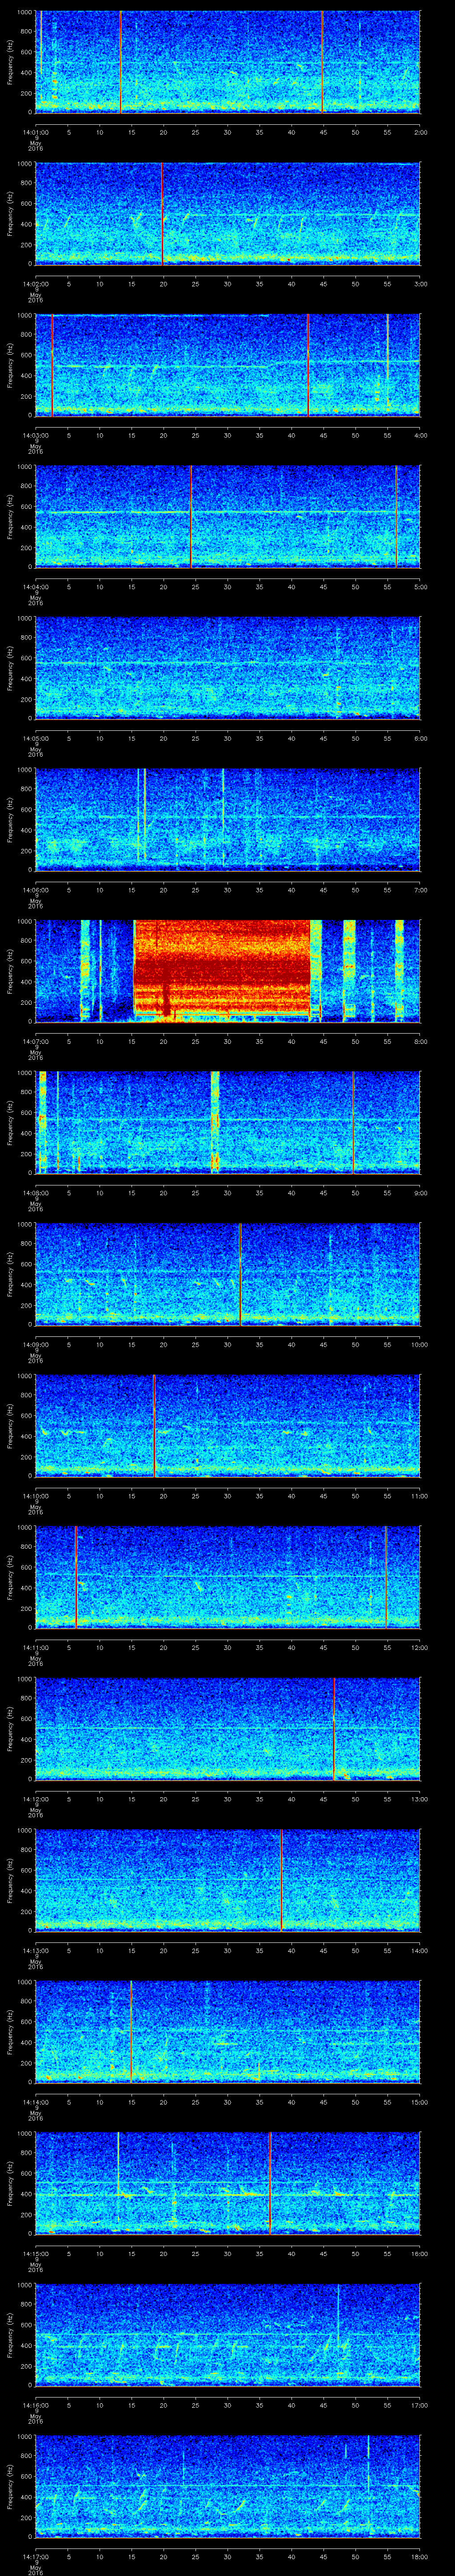Click the '14:15:00' start time label
The height and width of the screenshot is (2576, 455).
tap(35, 2253)
